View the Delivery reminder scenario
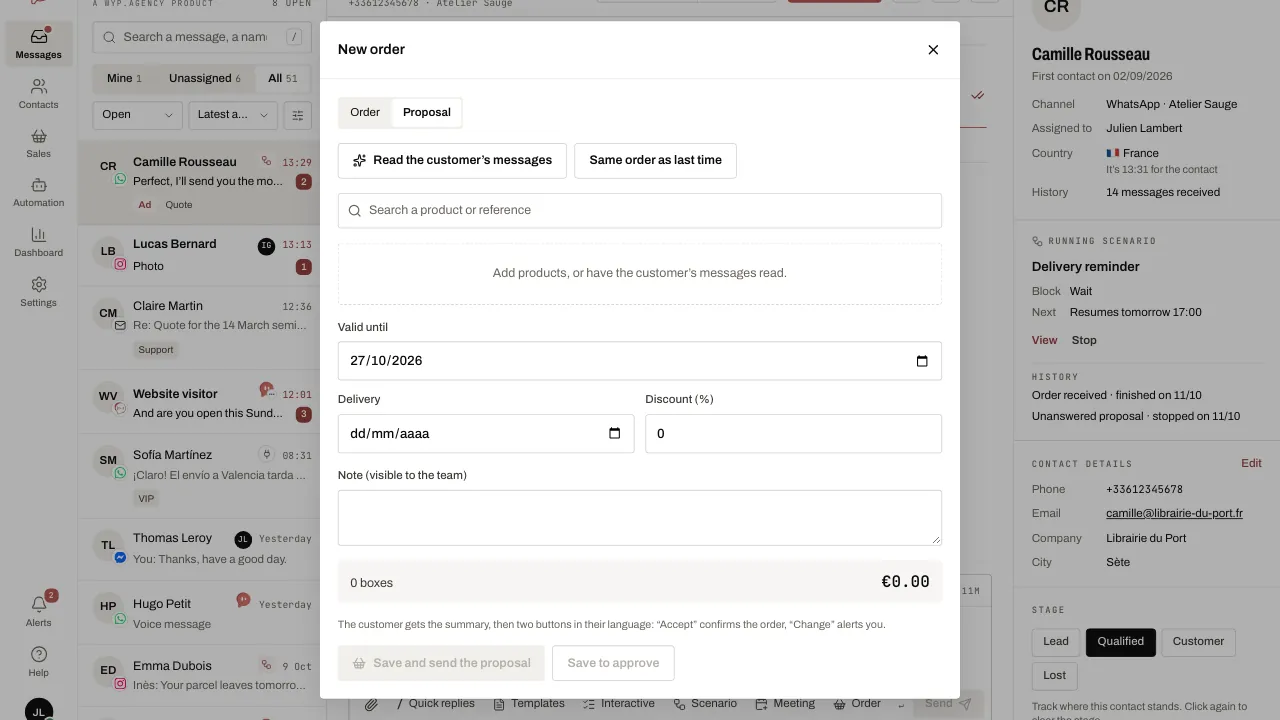The image size is (1280, 720). click(x=1044, y=340)
